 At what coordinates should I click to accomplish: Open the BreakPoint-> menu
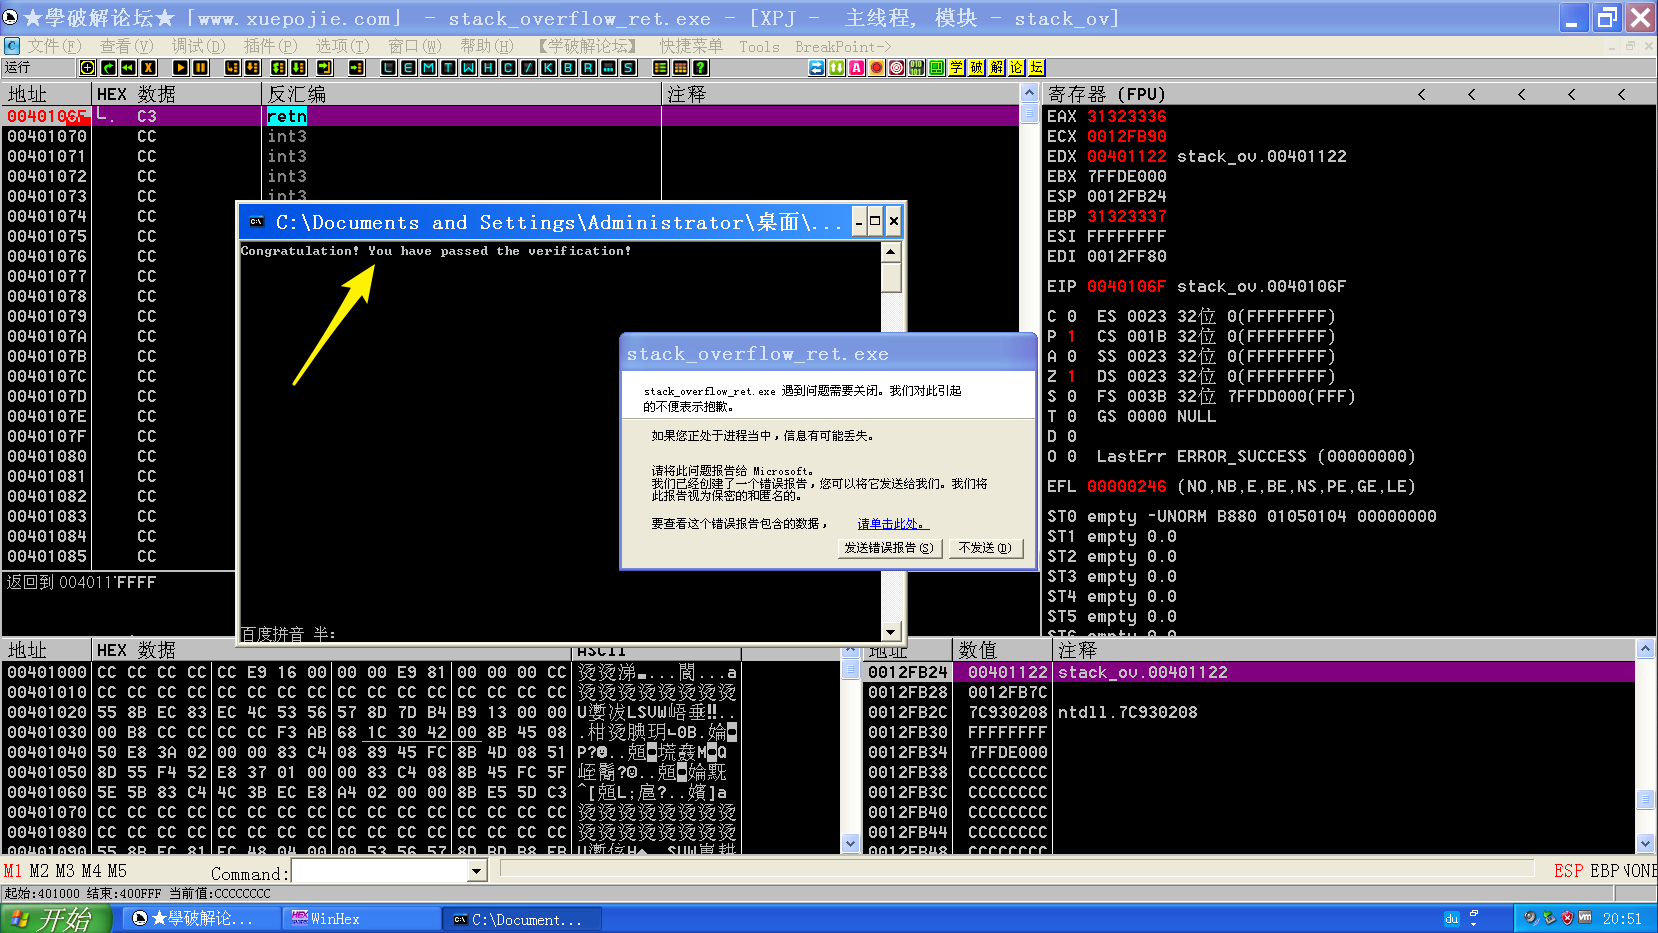[x=842, y=46]
